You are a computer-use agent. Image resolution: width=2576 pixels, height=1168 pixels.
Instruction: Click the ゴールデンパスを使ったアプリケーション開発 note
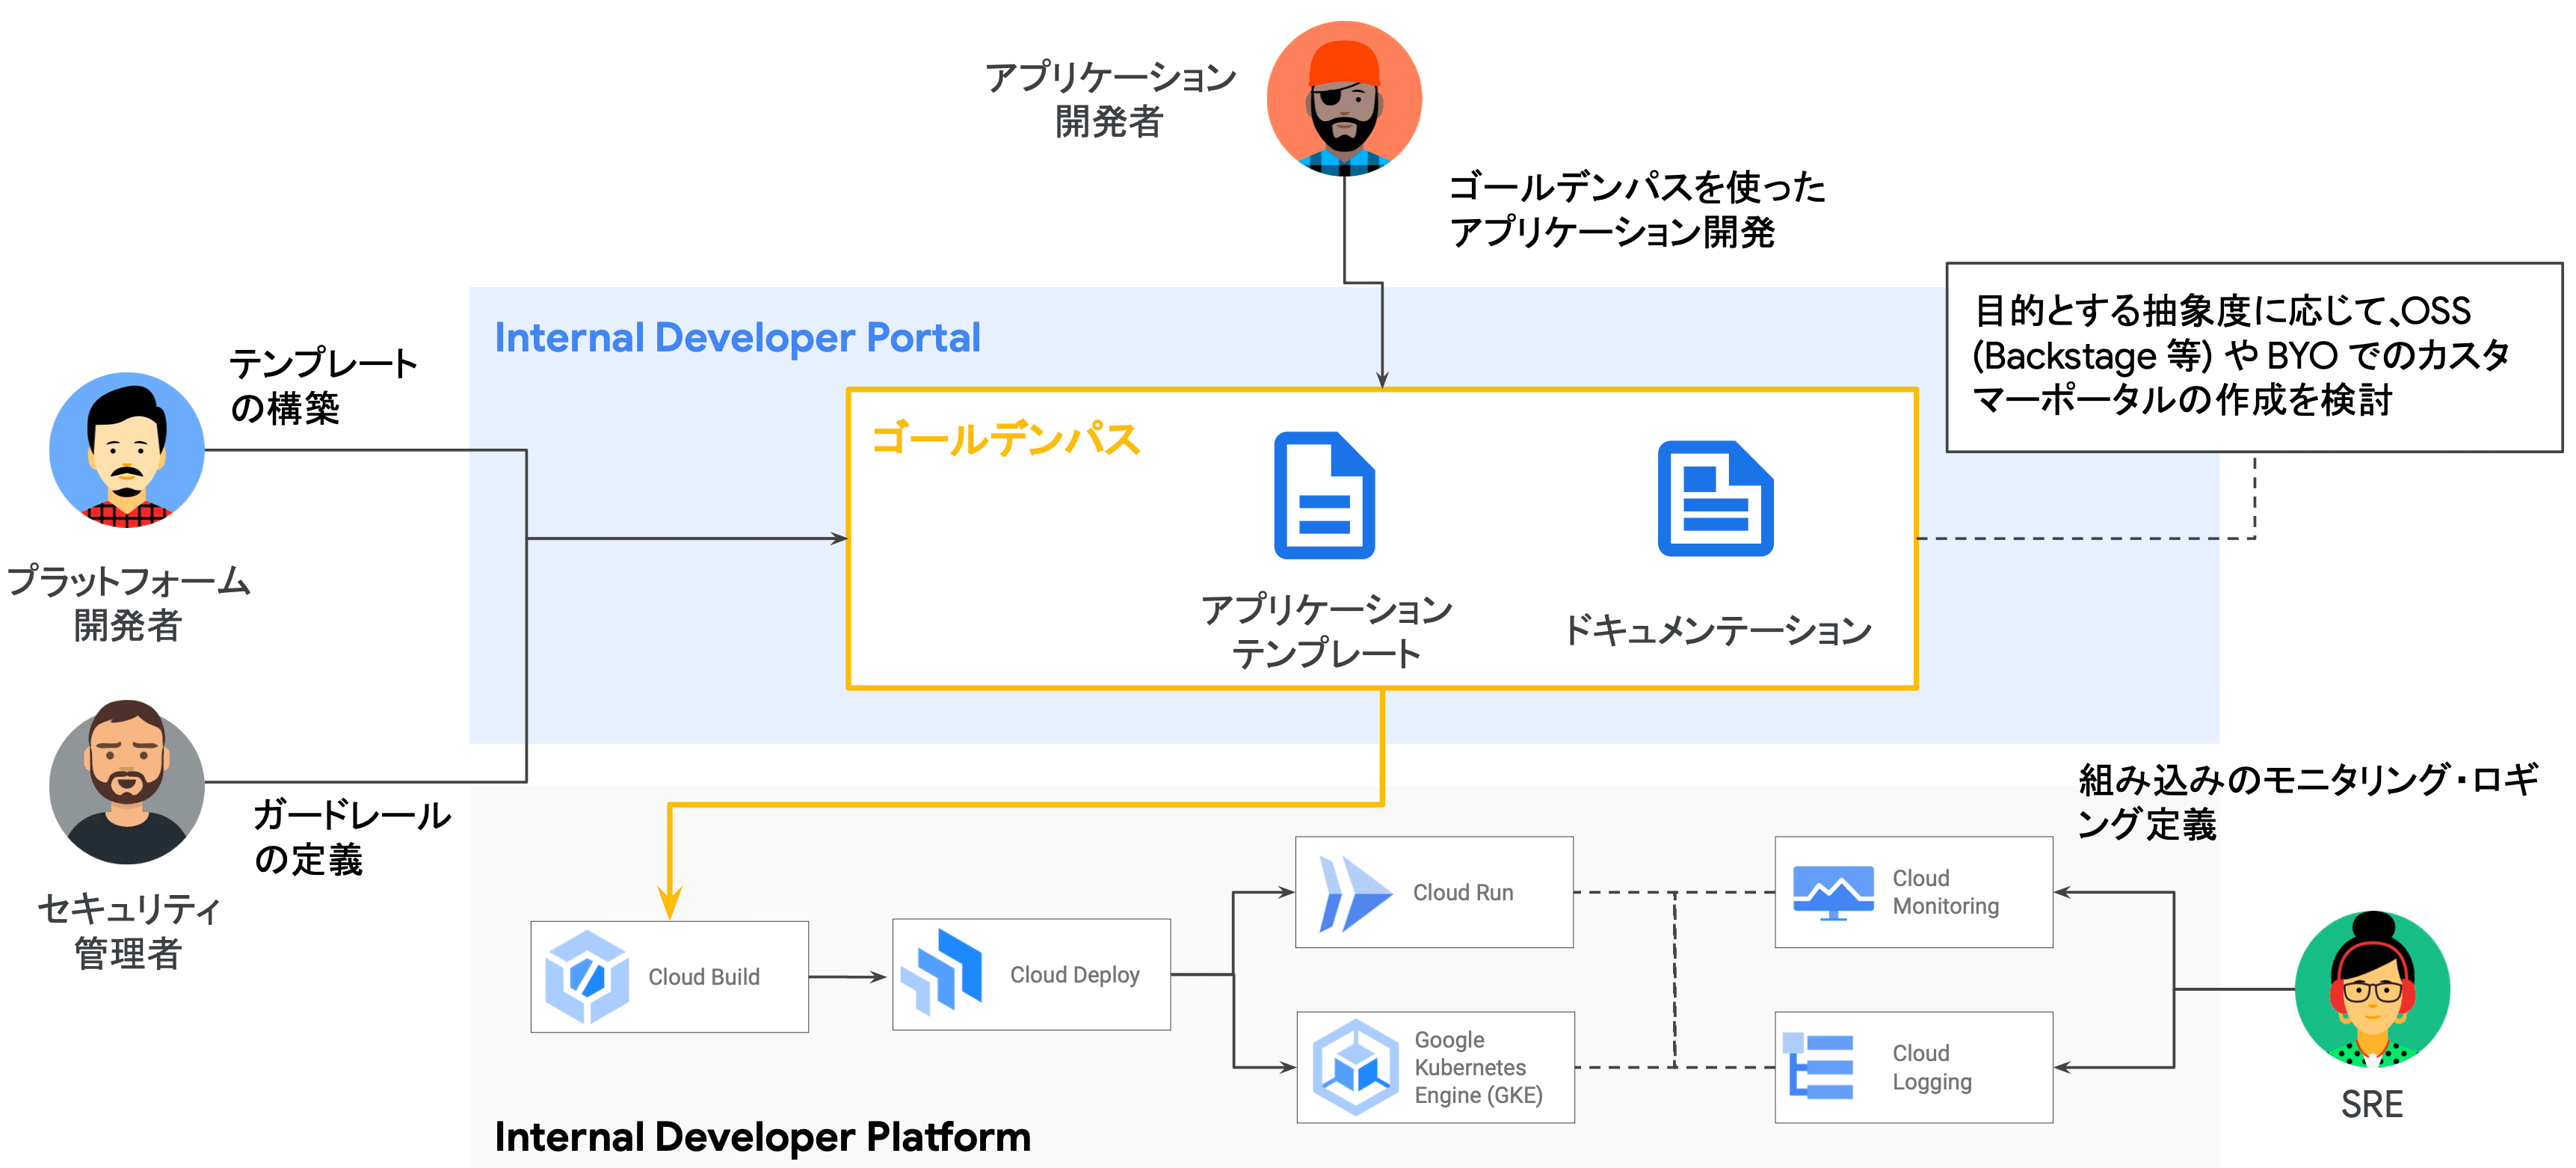tap(1637, 209)
